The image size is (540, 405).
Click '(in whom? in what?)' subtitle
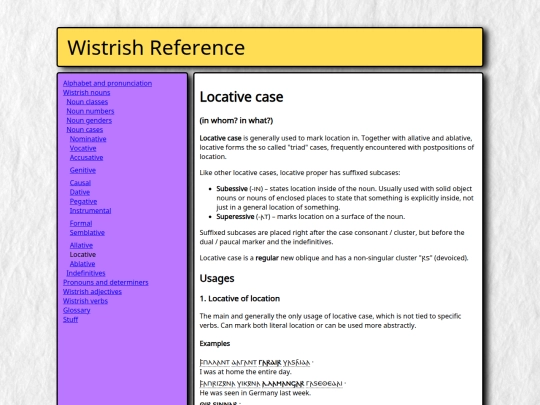(236, 121)
